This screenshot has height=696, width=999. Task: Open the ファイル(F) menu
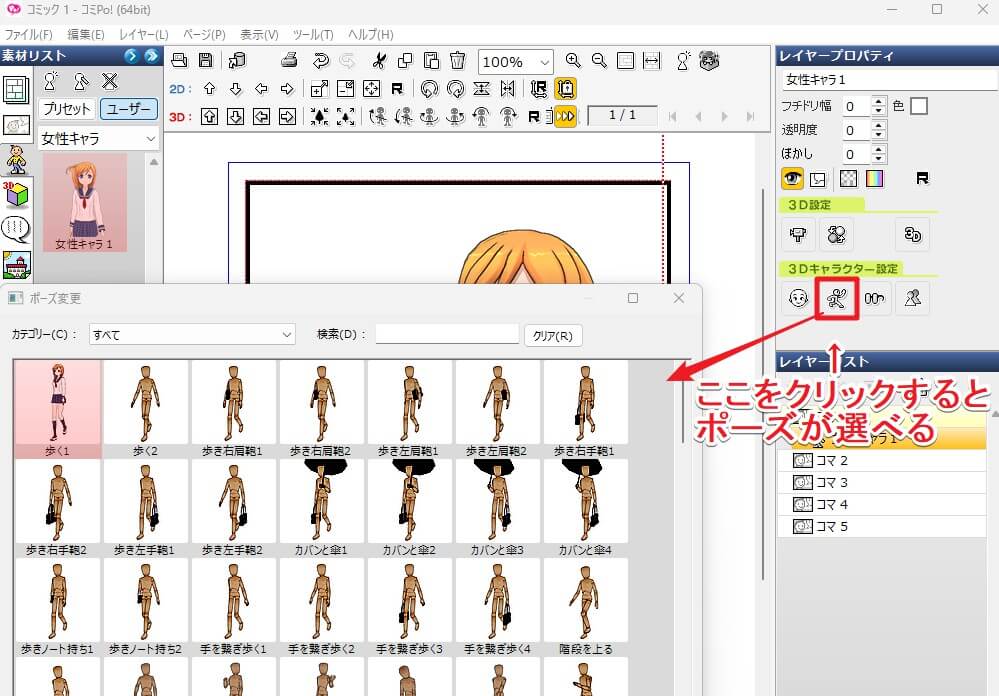coord(29,34)
